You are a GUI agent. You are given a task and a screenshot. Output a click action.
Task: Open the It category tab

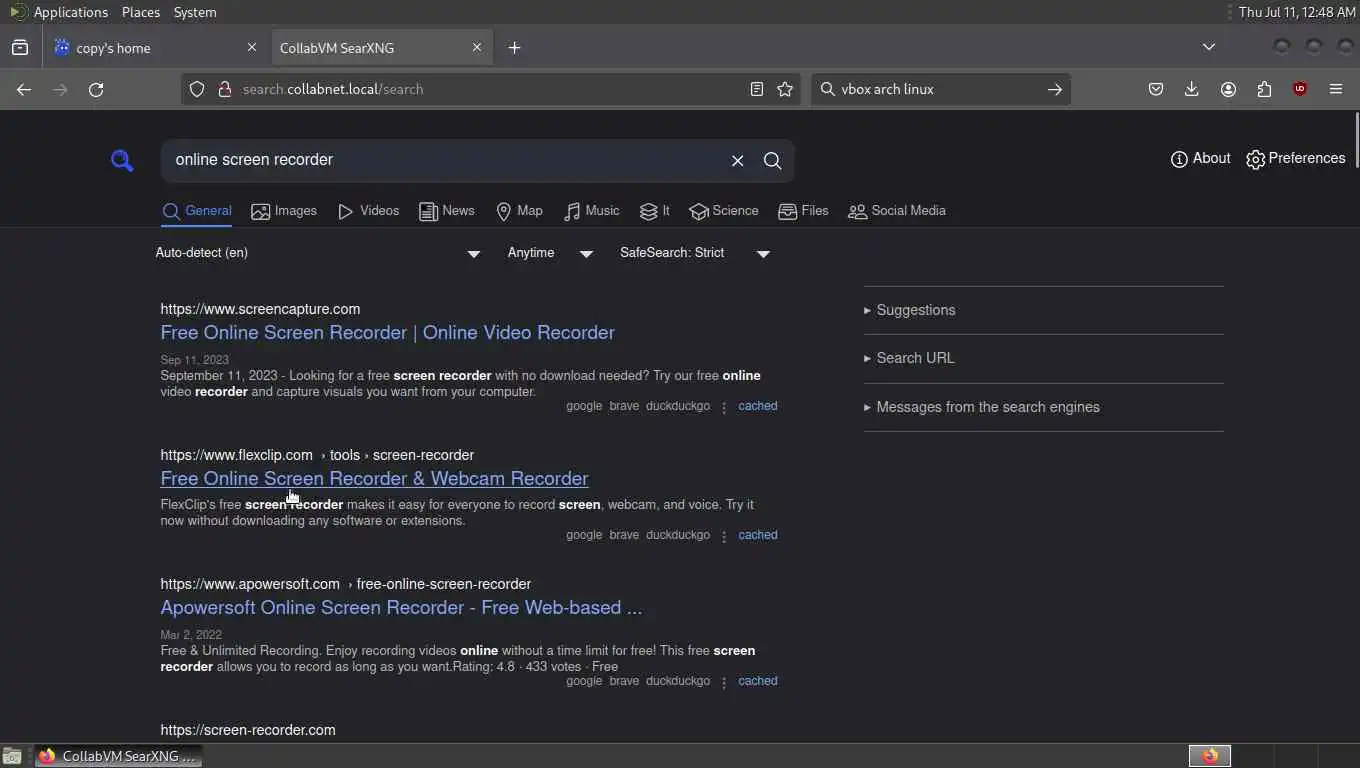click(654, 211)
